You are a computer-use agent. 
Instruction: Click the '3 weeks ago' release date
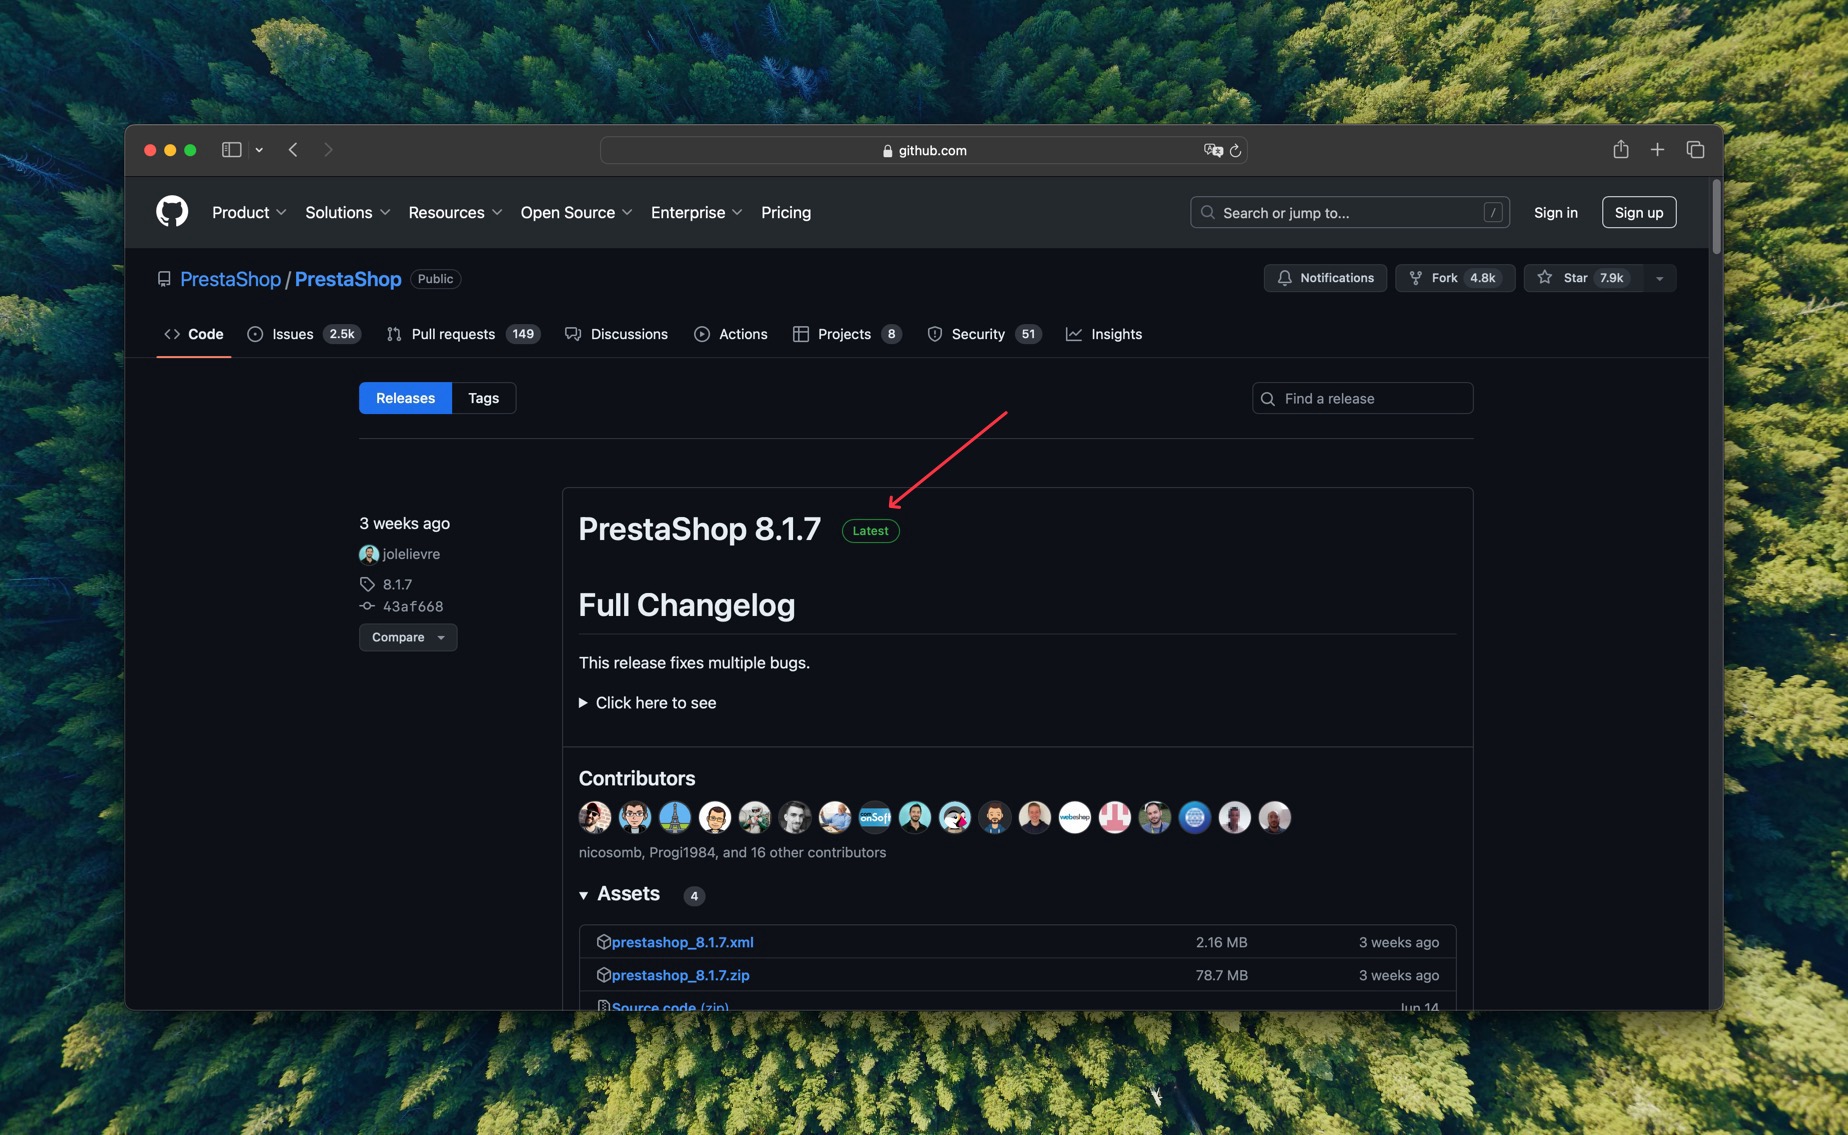pyautogui.click(x=404, y=523)
